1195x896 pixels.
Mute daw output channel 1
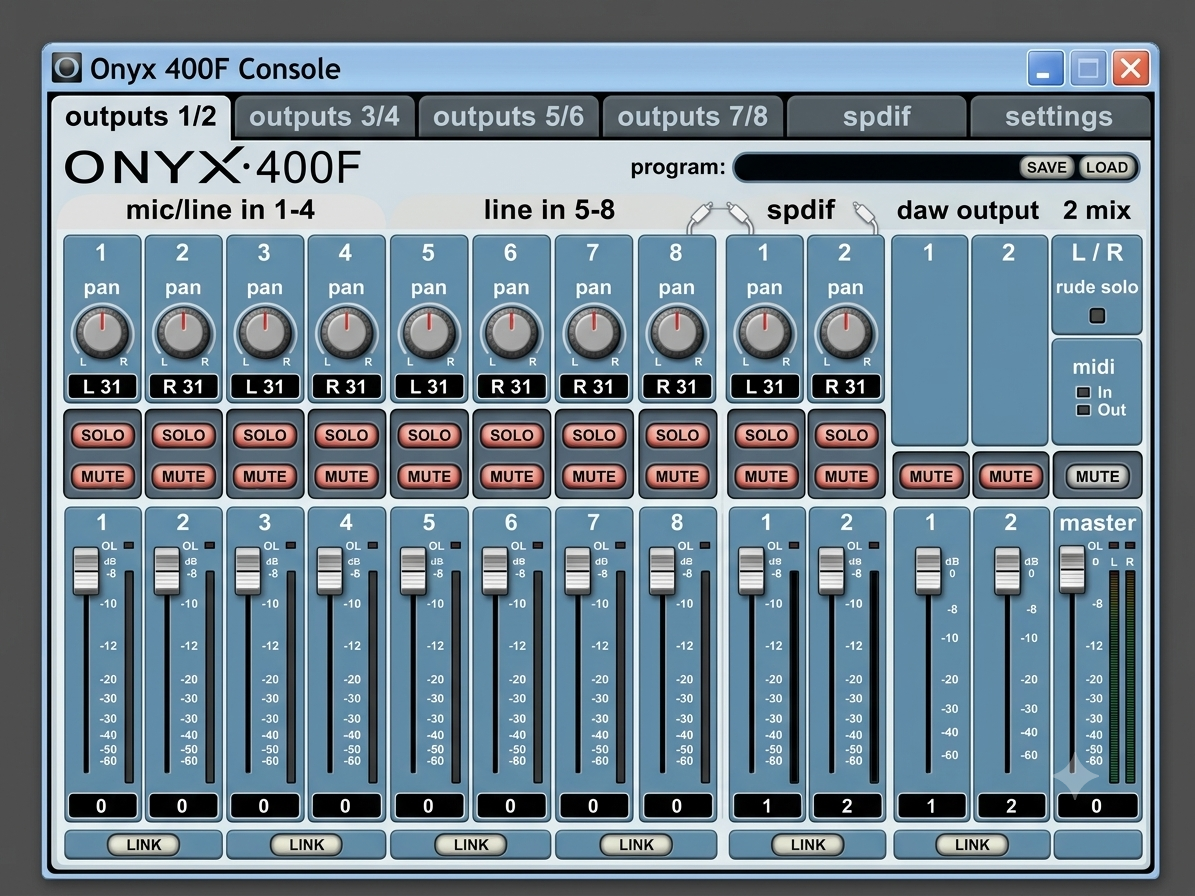[x=931, y=476]
